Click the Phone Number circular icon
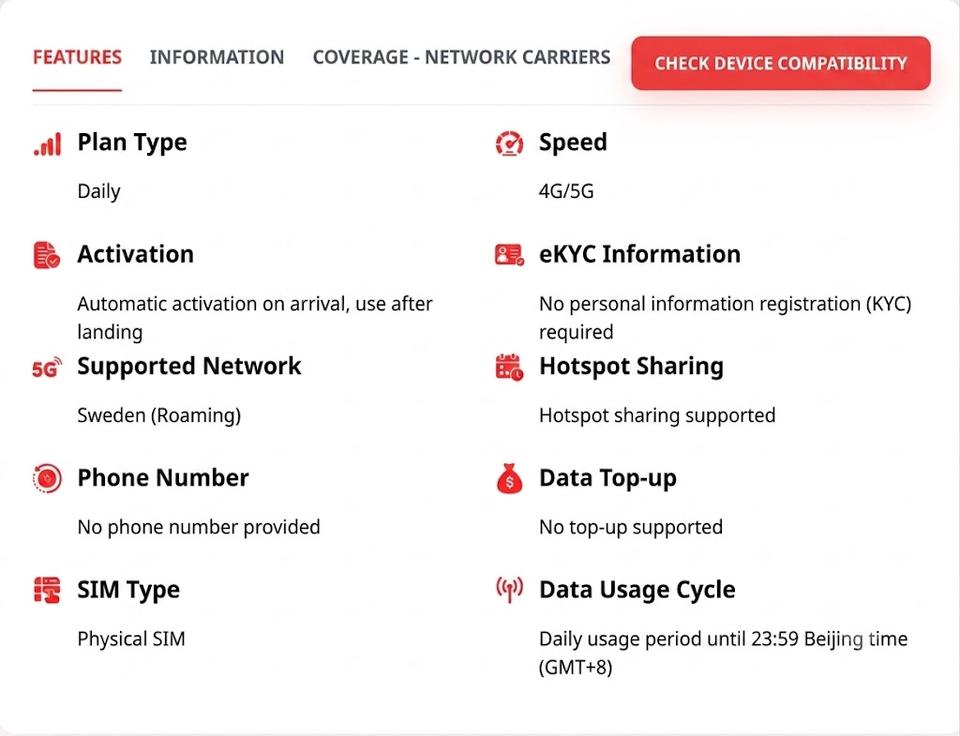The height and width of the screenshot is (736, 960). click(47, 478)
